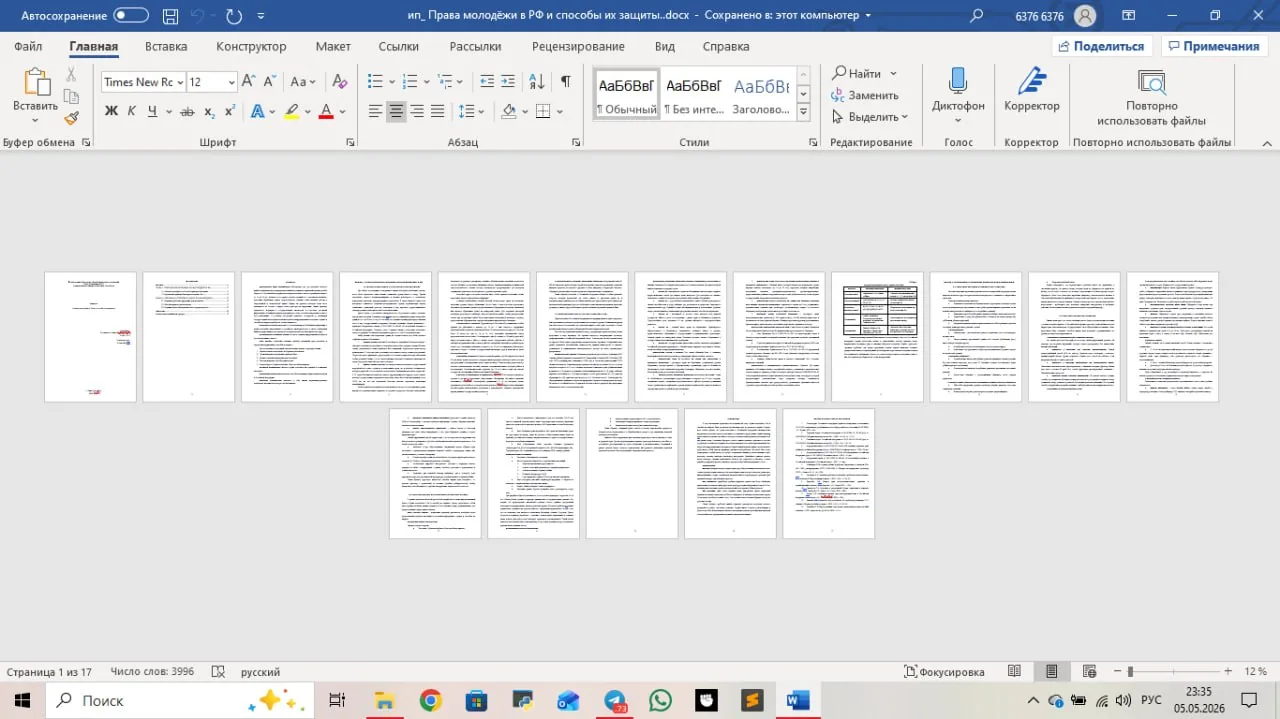This screenshot has width=1280, height=719.
Task: Clear all formatting icon
Action: [x=339, y=82]
